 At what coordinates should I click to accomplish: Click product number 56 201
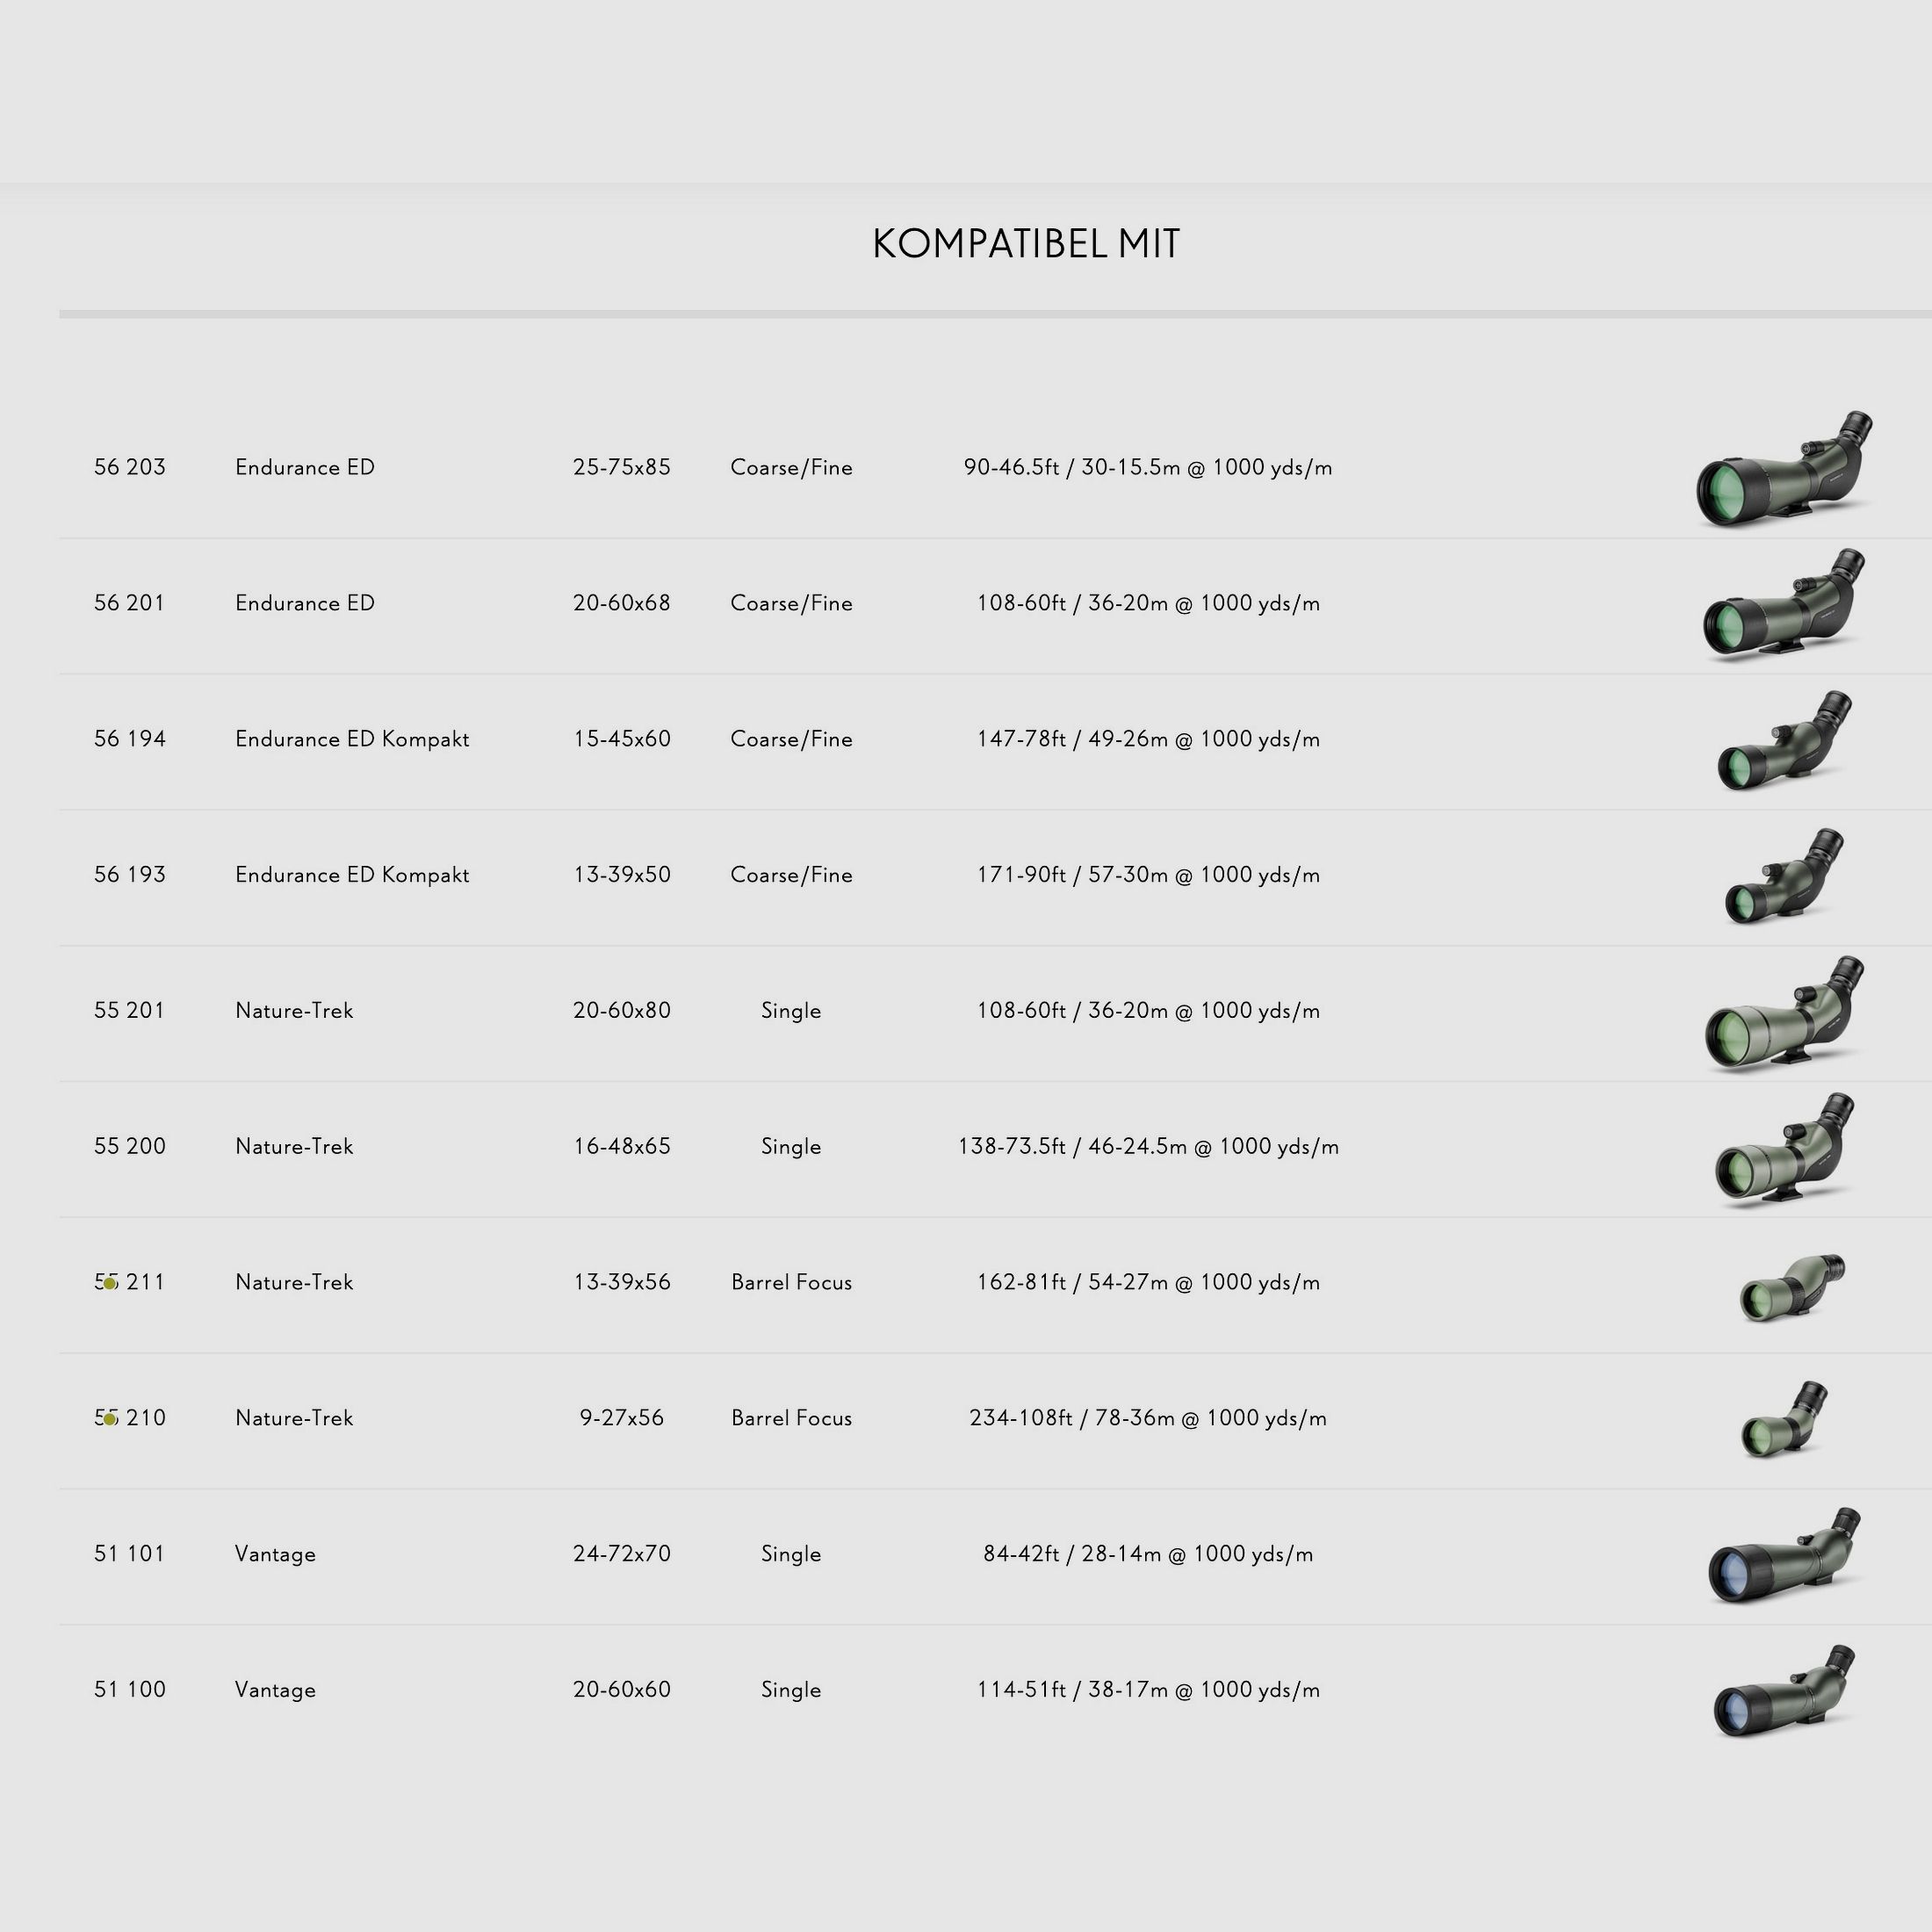coord(130,603)
